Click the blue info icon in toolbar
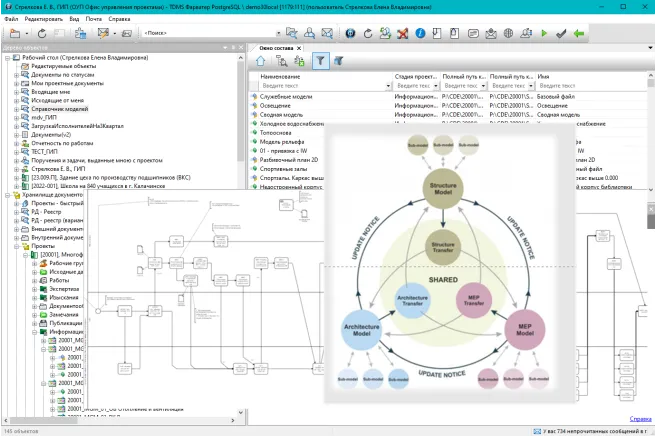The width and height of the screenshot is (656, 436). point(420,33)
